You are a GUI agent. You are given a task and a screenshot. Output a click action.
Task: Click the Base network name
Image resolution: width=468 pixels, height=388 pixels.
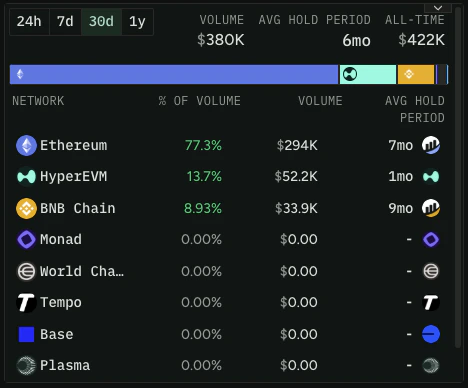tap(57, 334)
